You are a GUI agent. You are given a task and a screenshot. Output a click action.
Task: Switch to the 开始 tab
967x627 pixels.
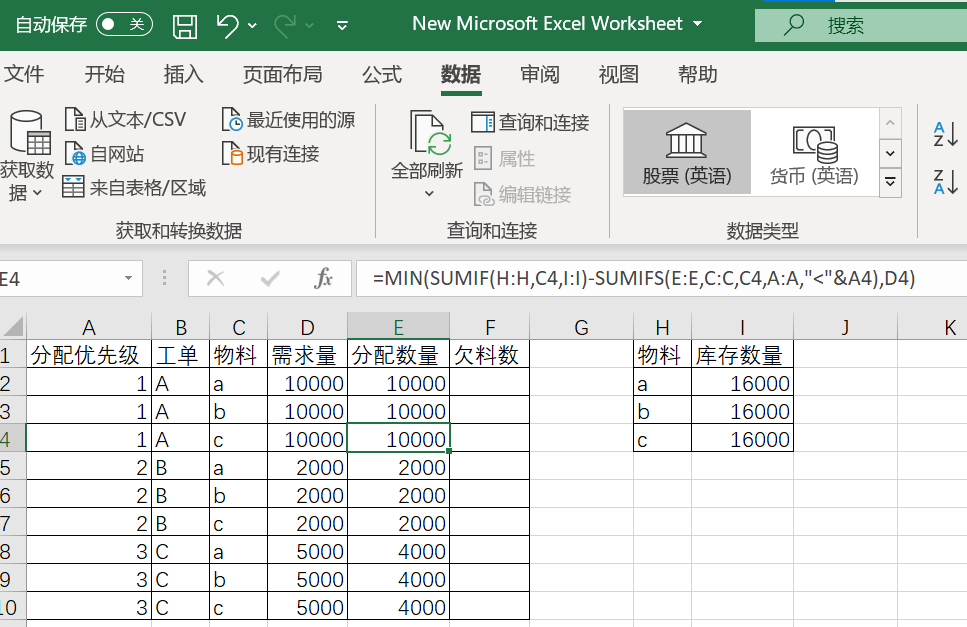(104, 75)
